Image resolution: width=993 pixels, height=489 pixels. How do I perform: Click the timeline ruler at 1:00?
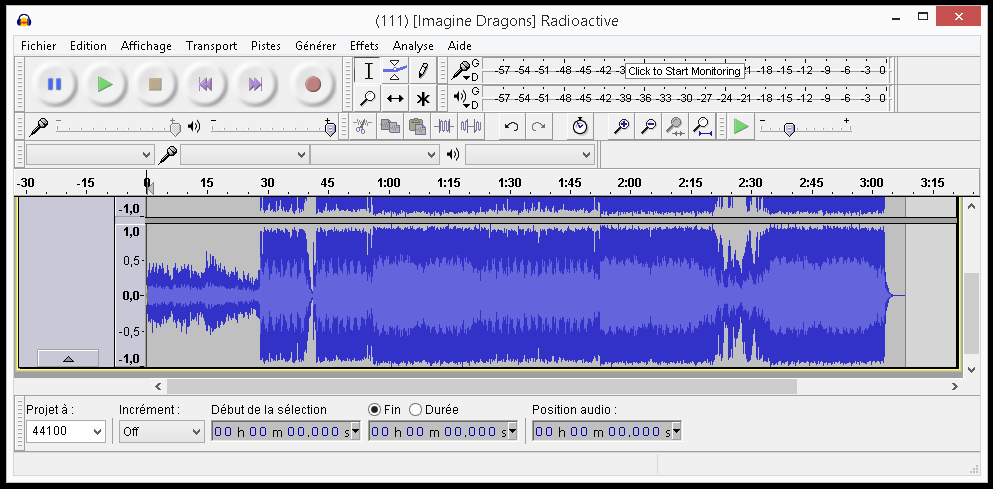coord(388,183)
